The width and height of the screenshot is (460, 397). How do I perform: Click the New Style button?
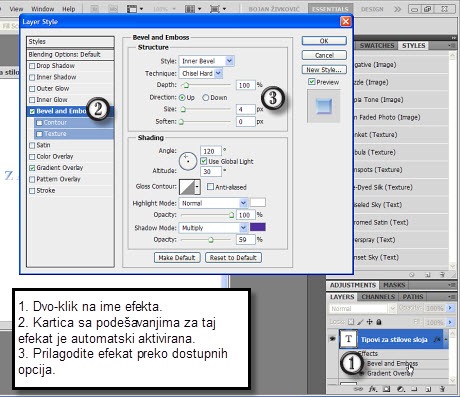(x=324, y=70)
